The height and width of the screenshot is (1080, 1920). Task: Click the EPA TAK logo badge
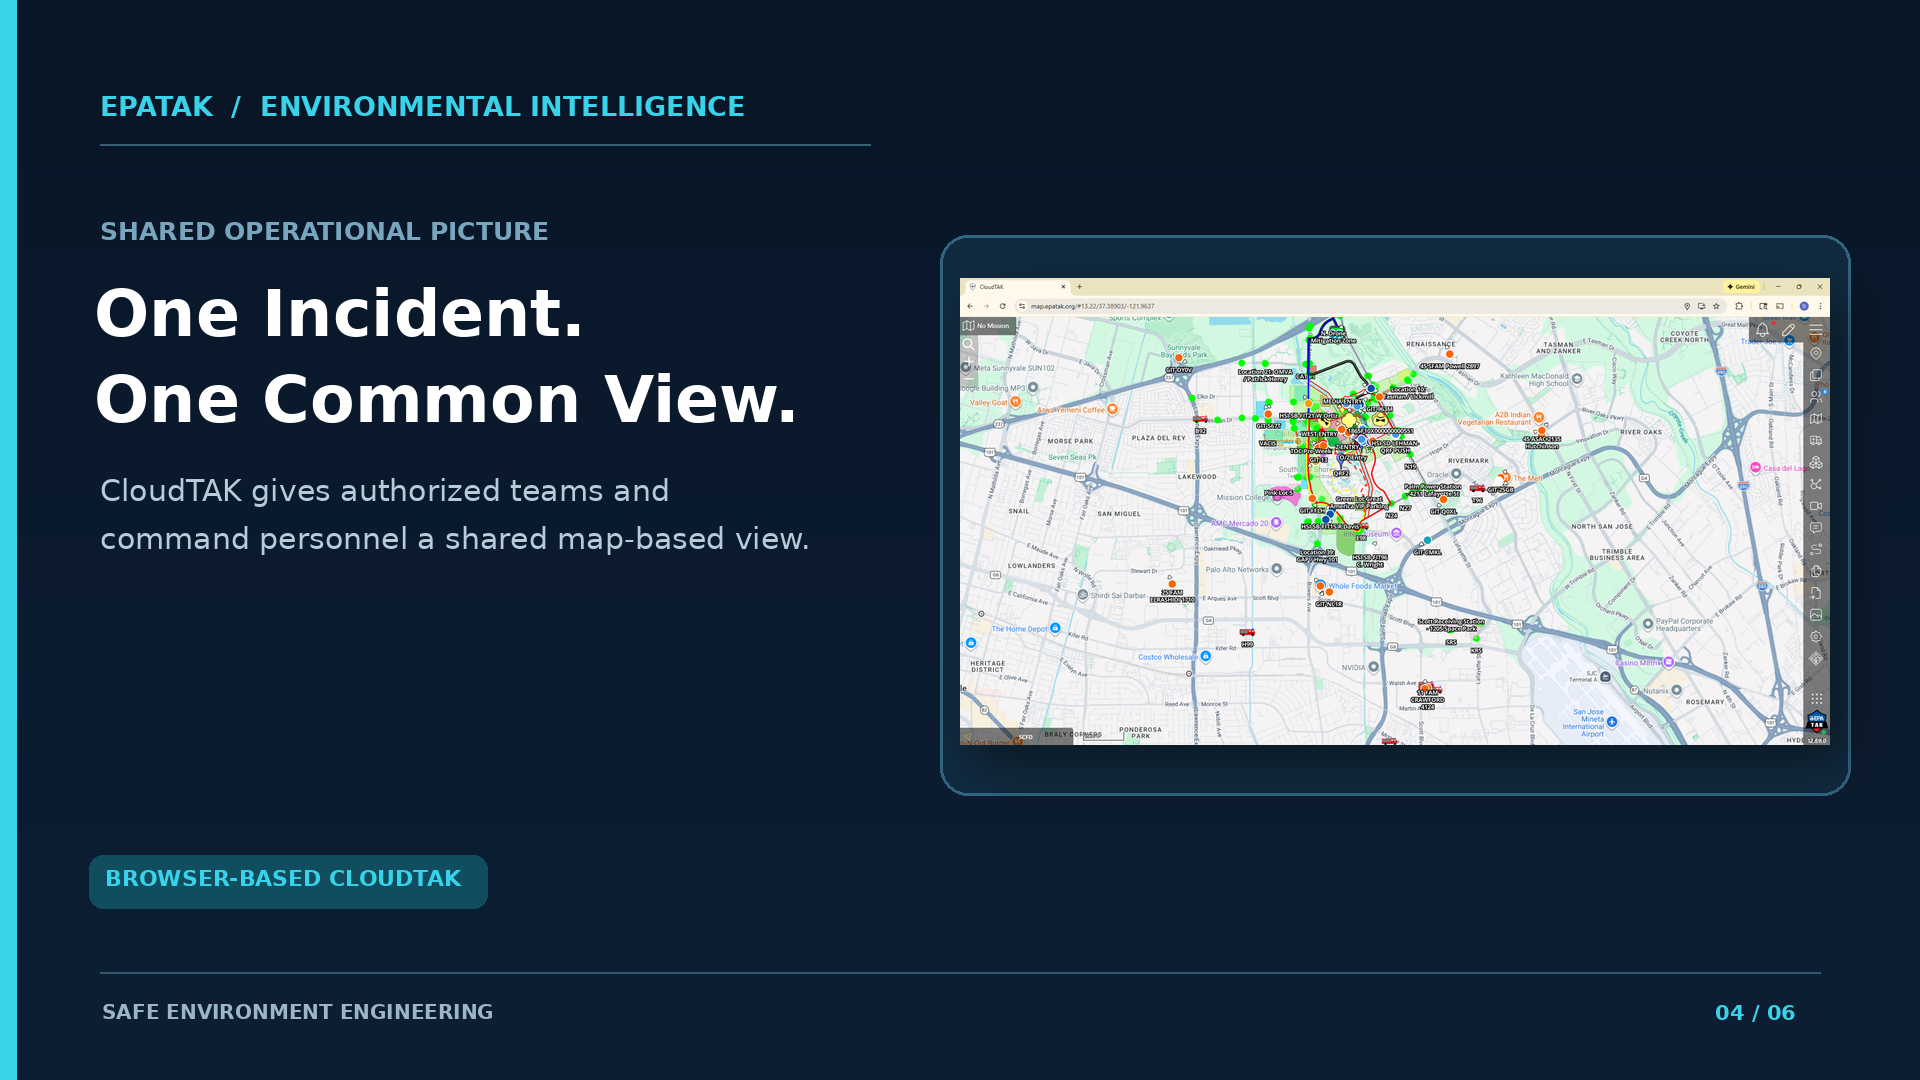pos(1816,721)
